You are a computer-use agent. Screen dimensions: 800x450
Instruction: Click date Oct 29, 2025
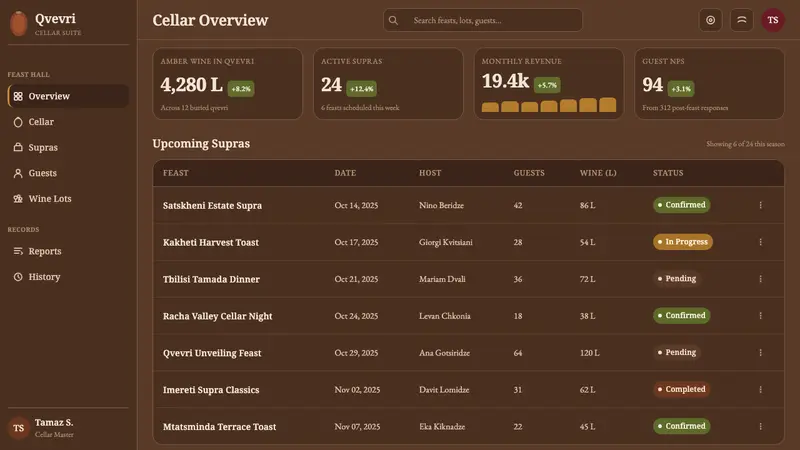[x=356, y=353]
